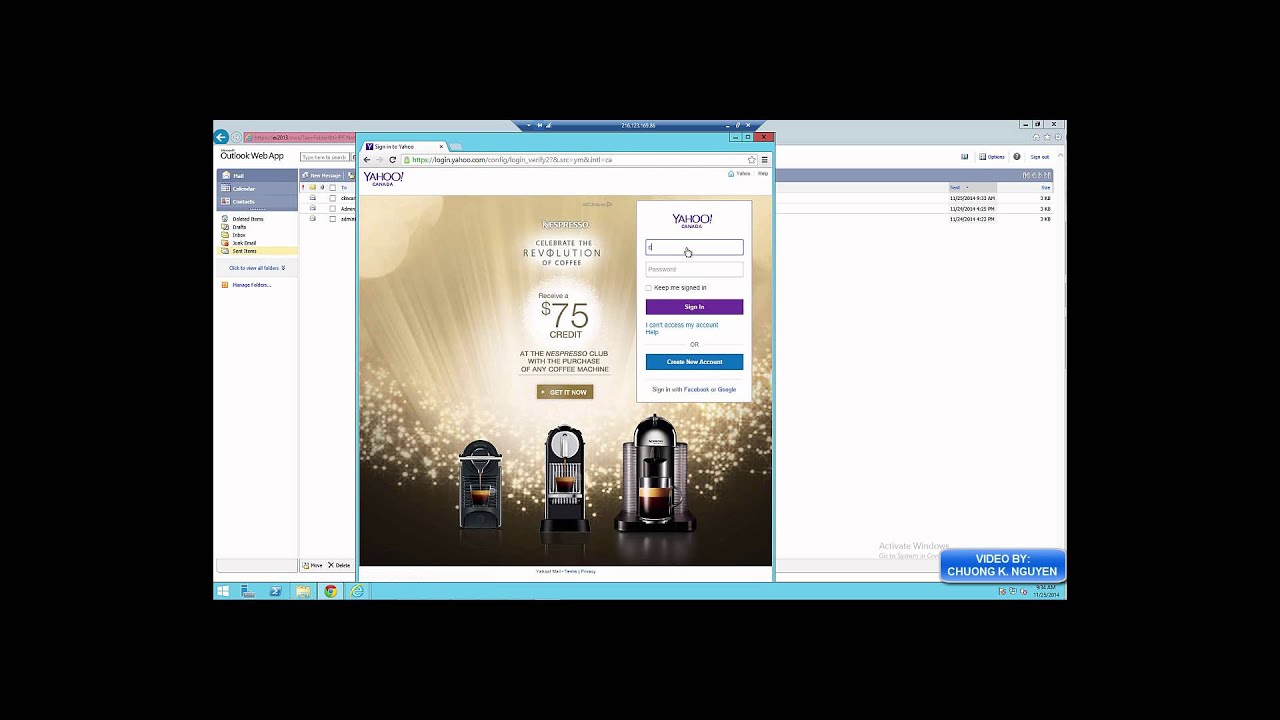Open a new Chrome tab
The width and height of the screenshot is (1280, 720).
pos(456,147)
